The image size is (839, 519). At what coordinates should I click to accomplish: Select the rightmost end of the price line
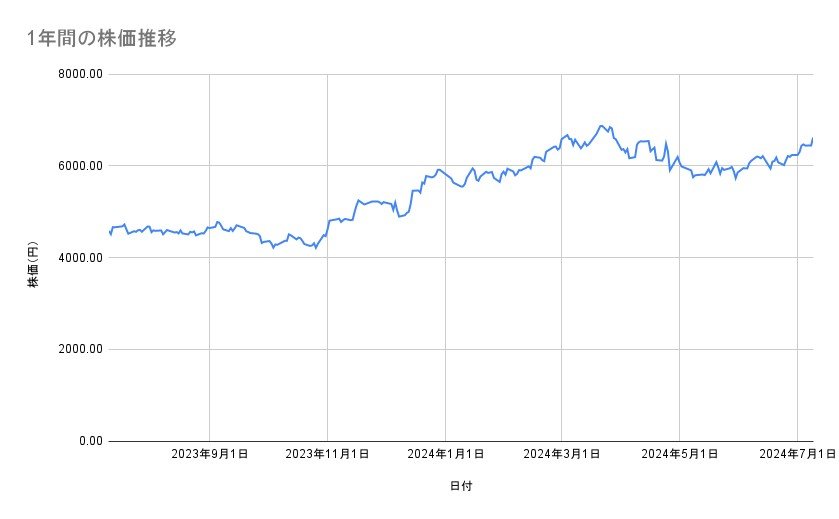tap(813, 138)
